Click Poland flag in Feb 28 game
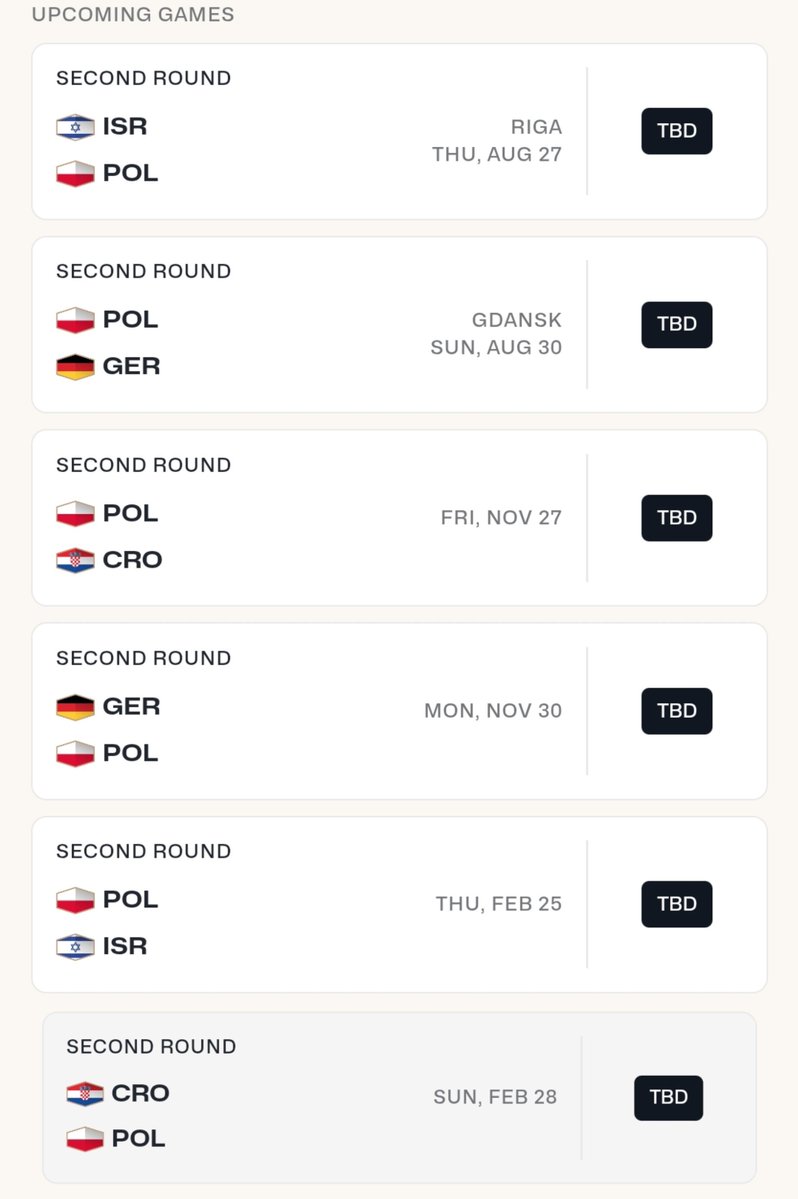This screenshot has width=798, height=1199. (85, 1139)
